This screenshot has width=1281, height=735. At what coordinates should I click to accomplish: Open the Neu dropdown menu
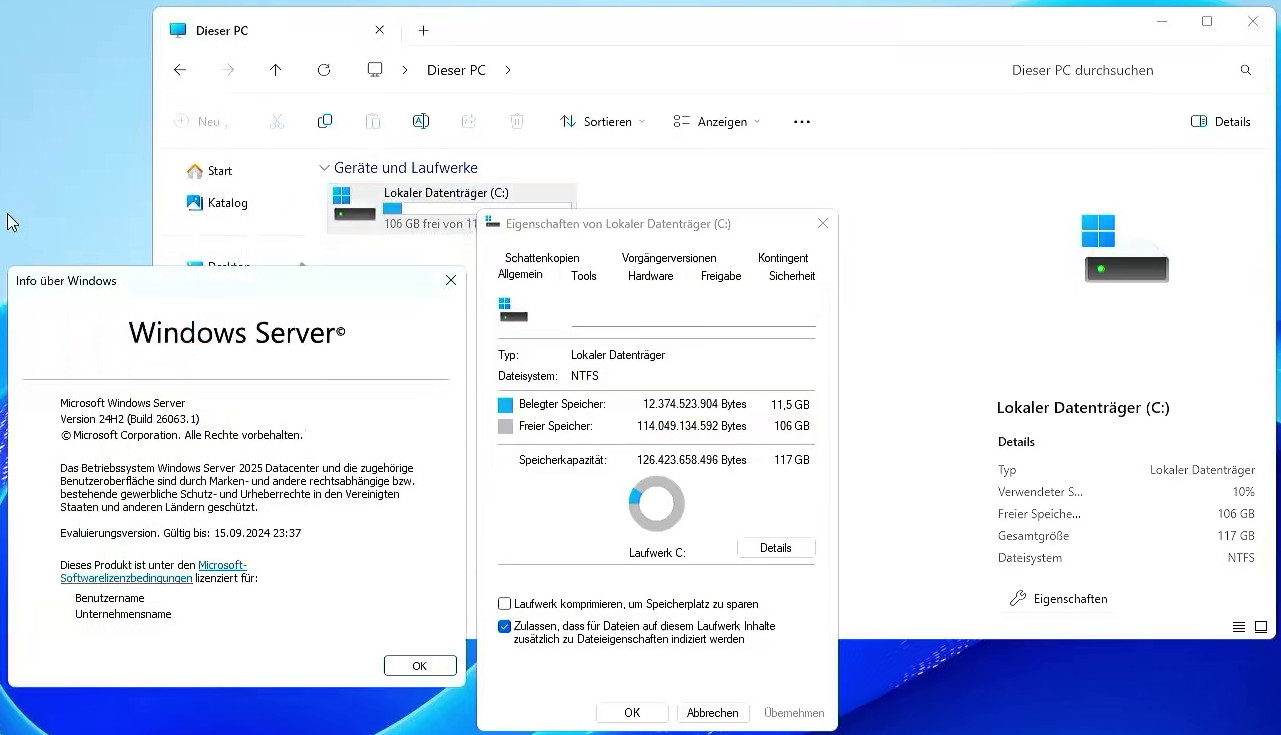point(200,121)
